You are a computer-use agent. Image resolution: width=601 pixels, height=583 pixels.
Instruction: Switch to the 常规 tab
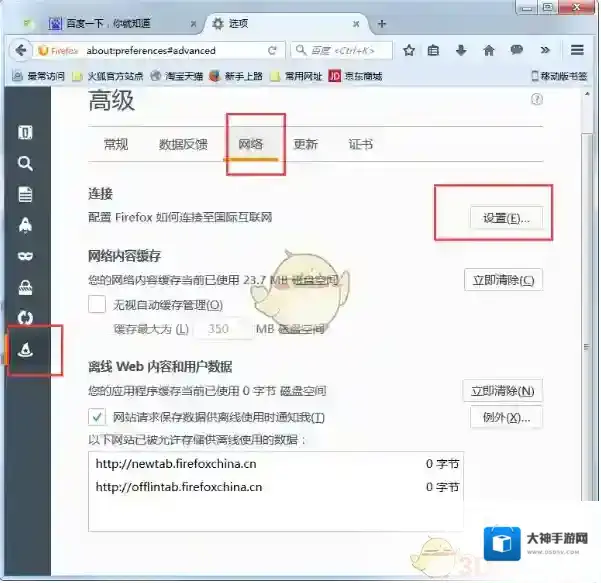[116, 145]
